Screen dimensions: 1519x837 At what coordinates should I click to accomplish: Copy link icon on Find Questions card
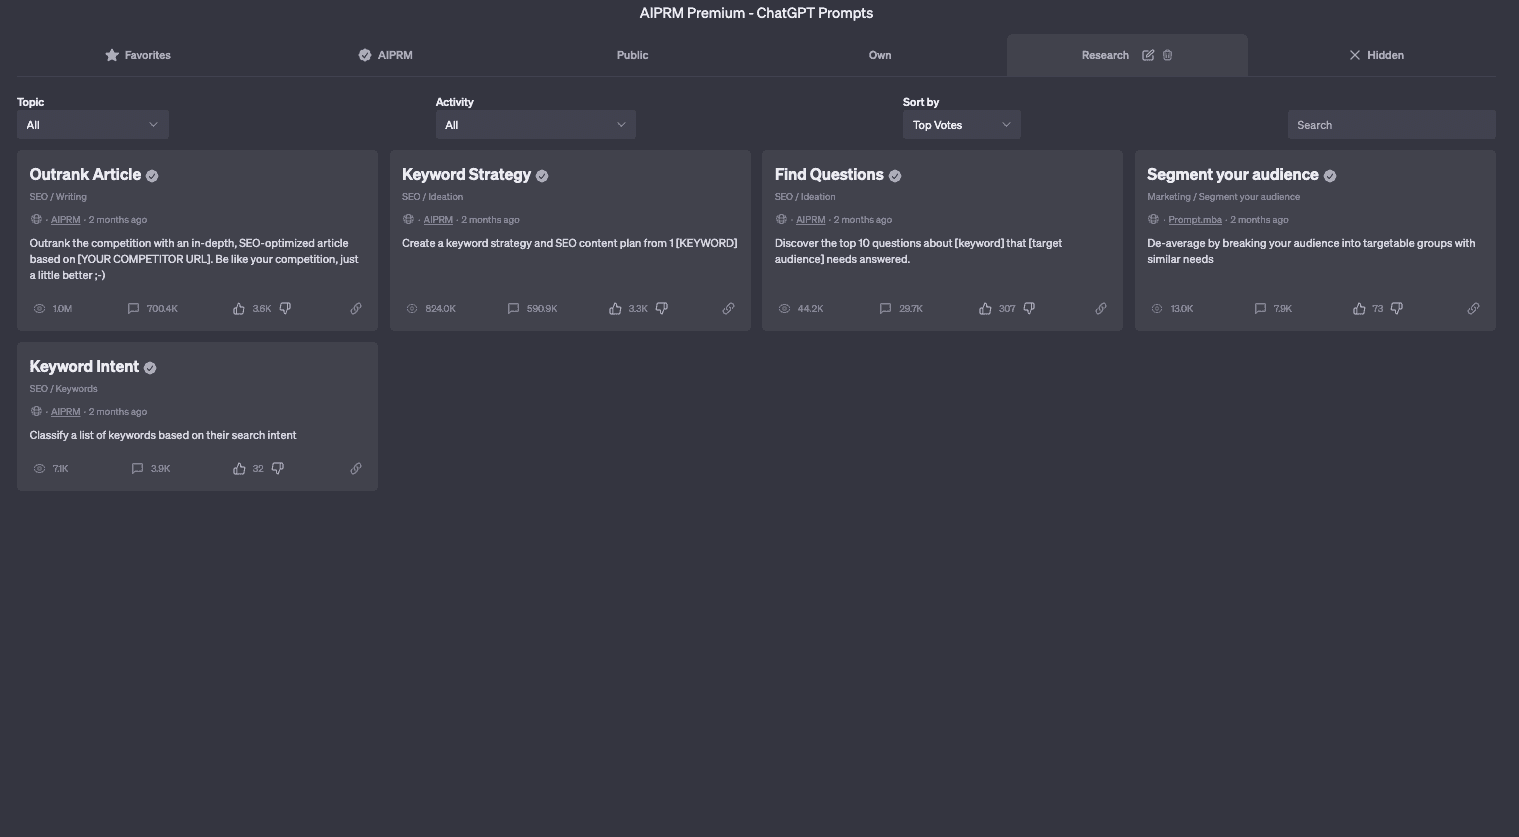click(x=1101, y=308)
